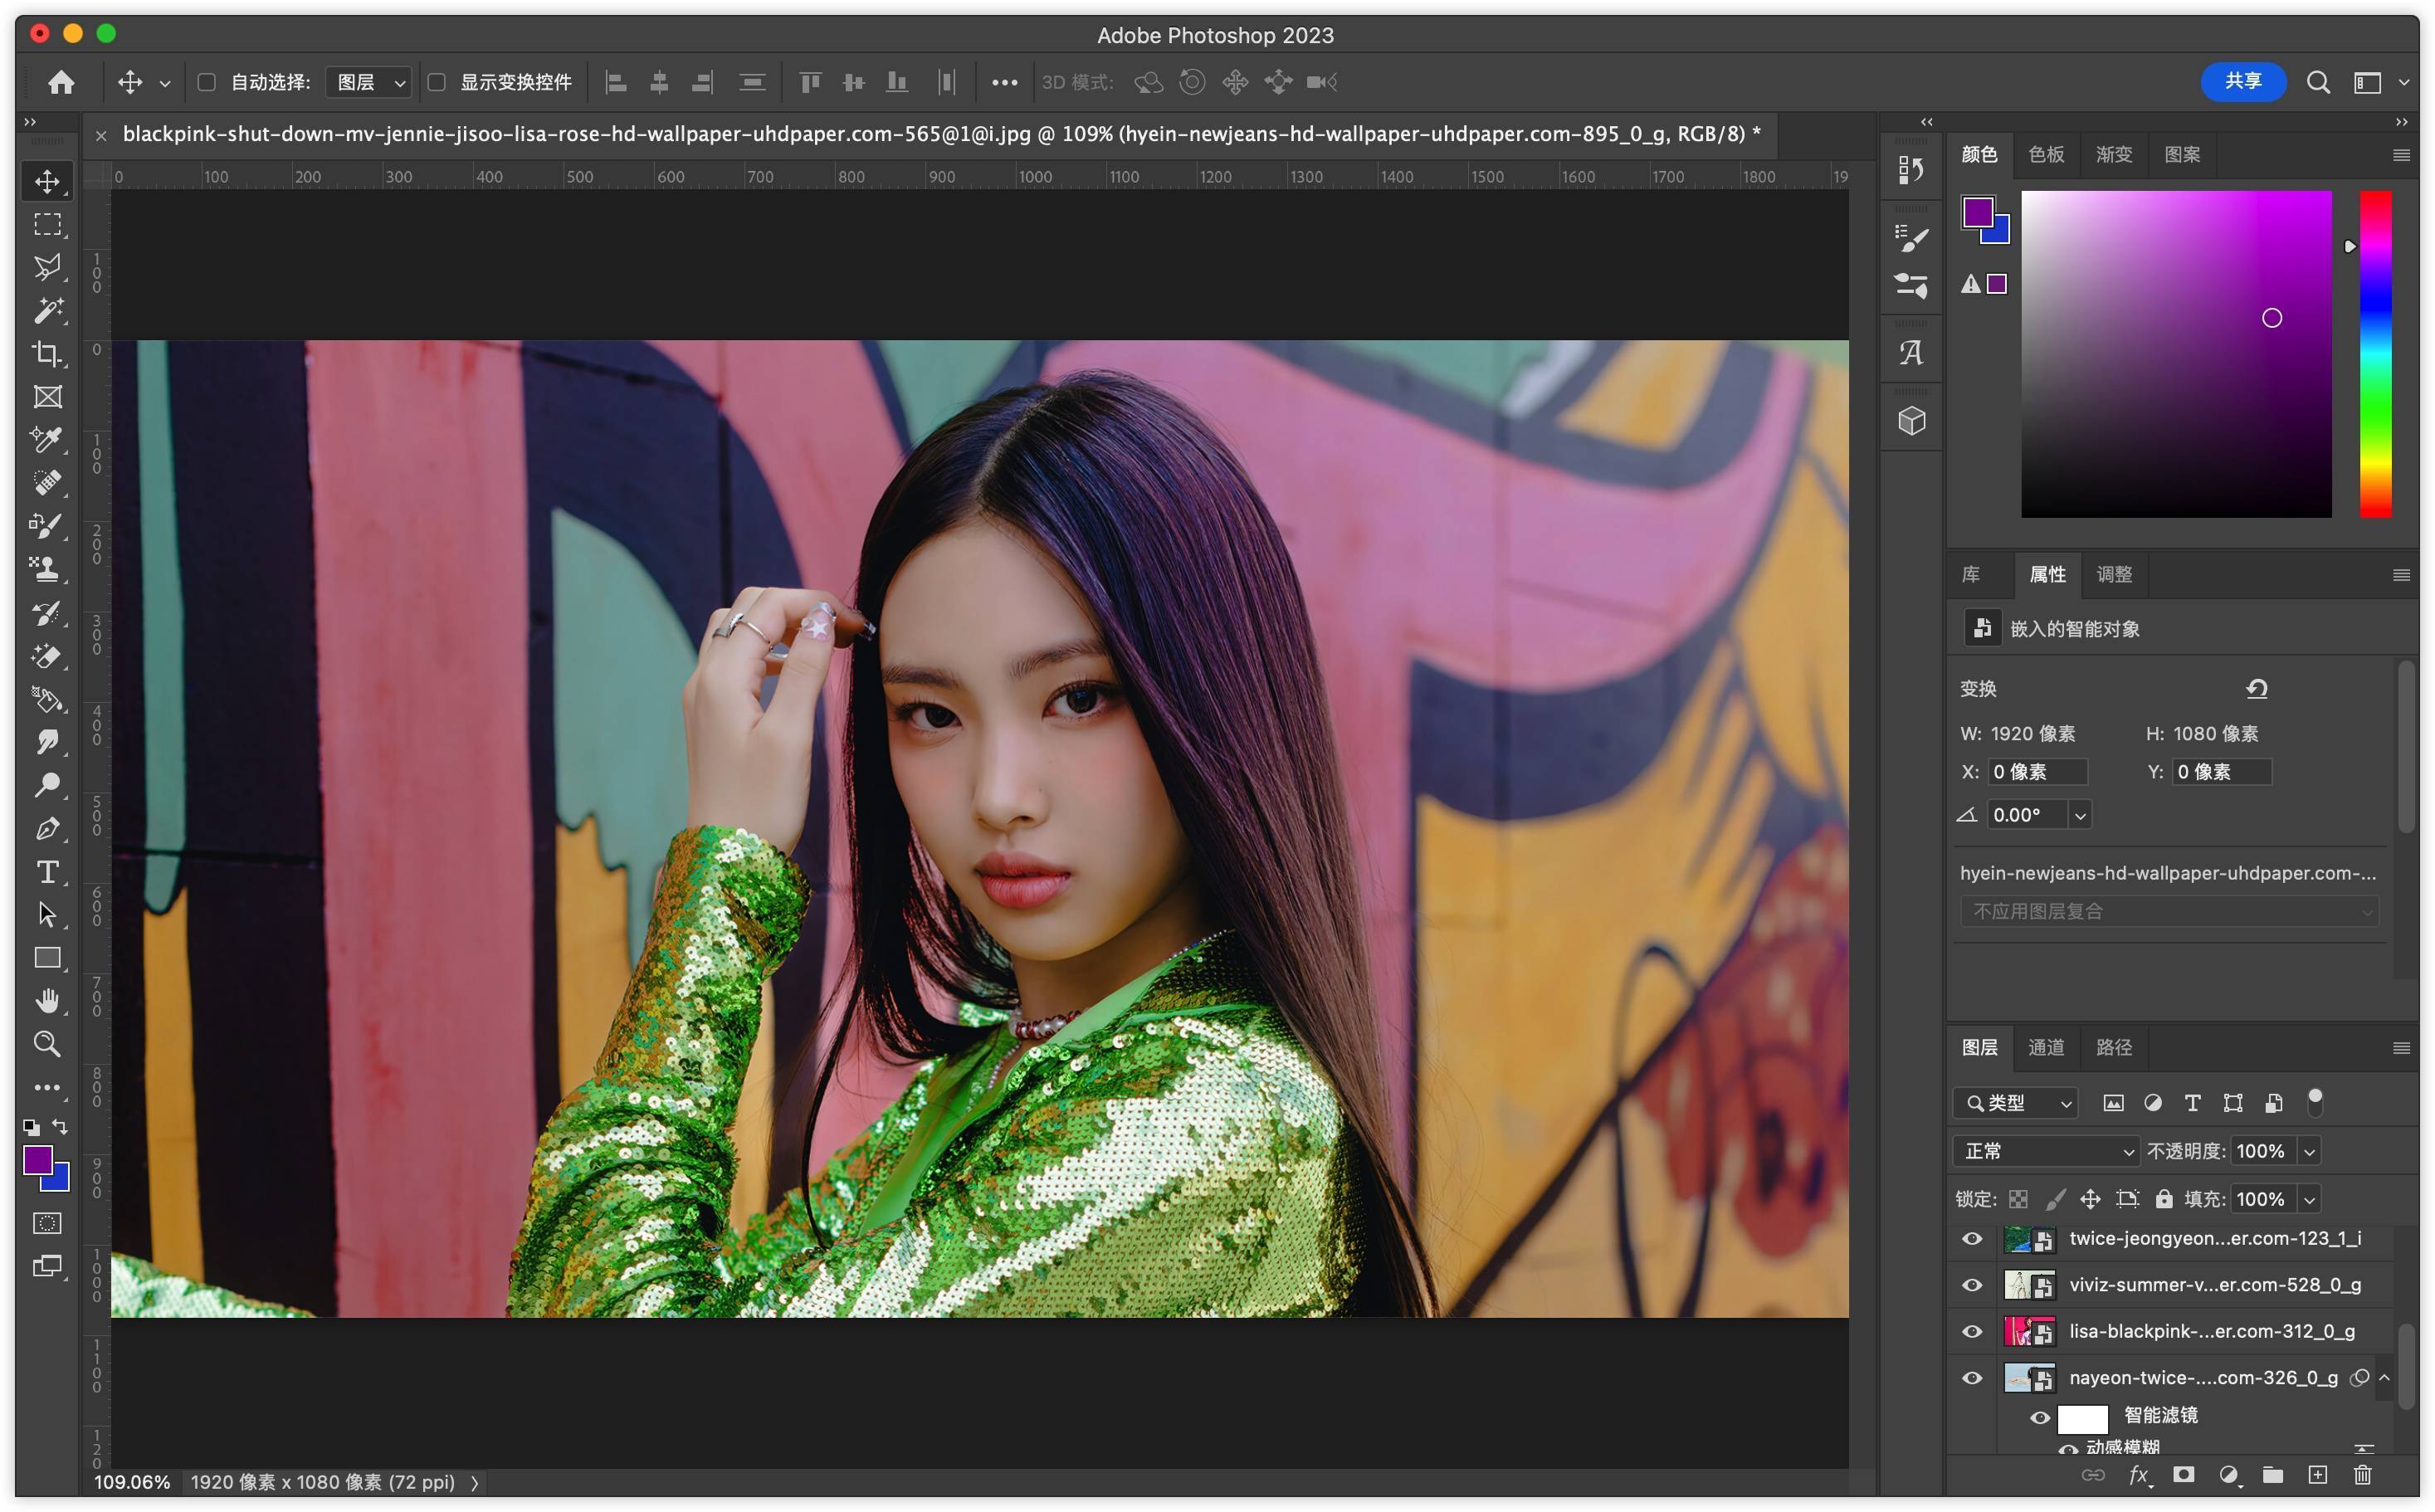Open the 3D panel cube icon
This screenshot has width=2435, height=1512.
point(1911,420)
